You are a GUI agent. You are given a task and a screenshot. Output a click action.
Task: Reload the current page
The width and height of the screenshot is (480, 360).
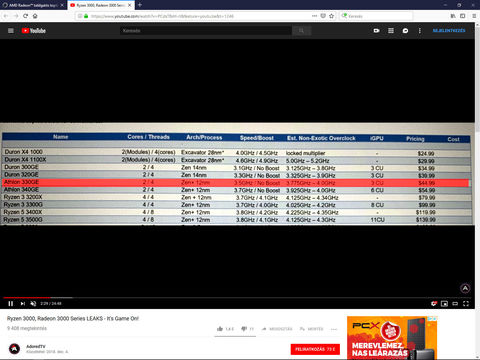[x=25, y=16]
